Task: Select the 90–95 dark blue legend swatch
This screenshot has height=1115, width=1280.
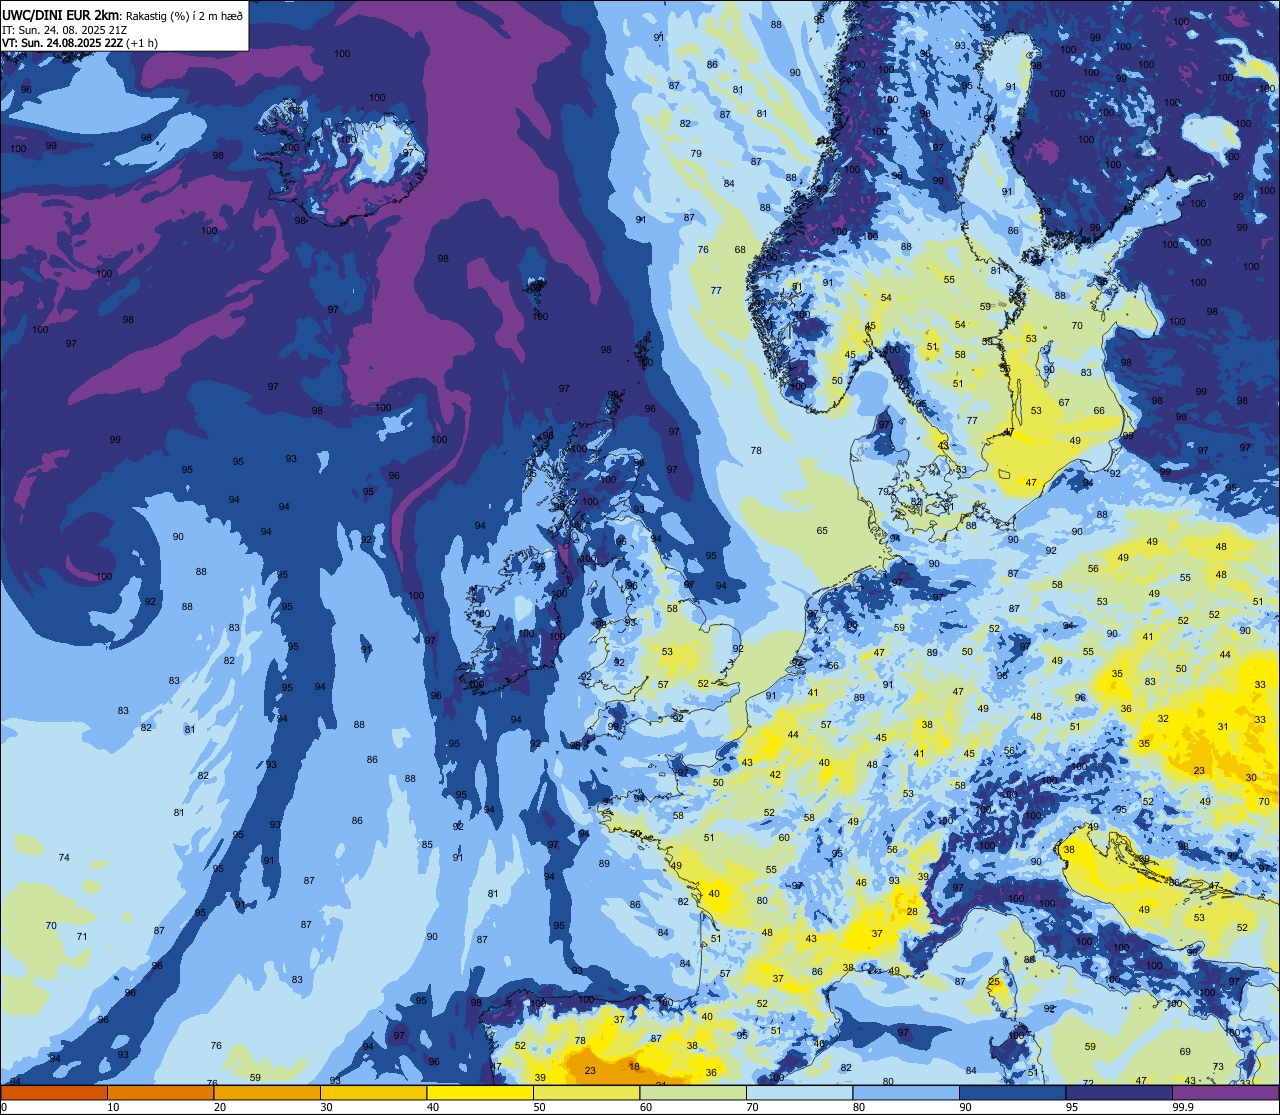Action: pos(1012,1093)
